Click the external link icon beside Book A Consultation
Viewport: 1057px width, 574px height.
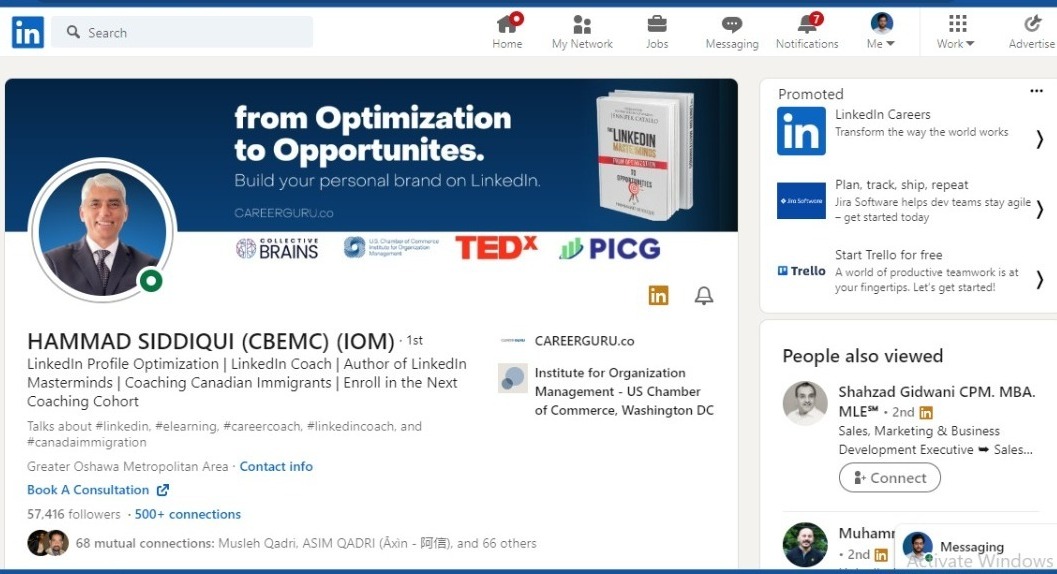pyautogui.click(x=162, y=490)
